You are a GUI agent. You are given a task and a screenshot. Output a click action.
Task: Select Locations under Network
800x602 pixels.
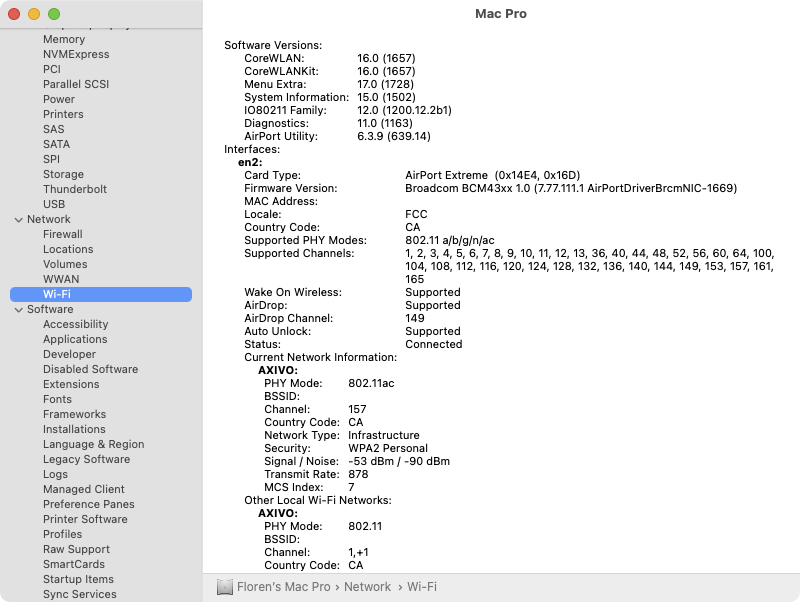tap(68, 249)
